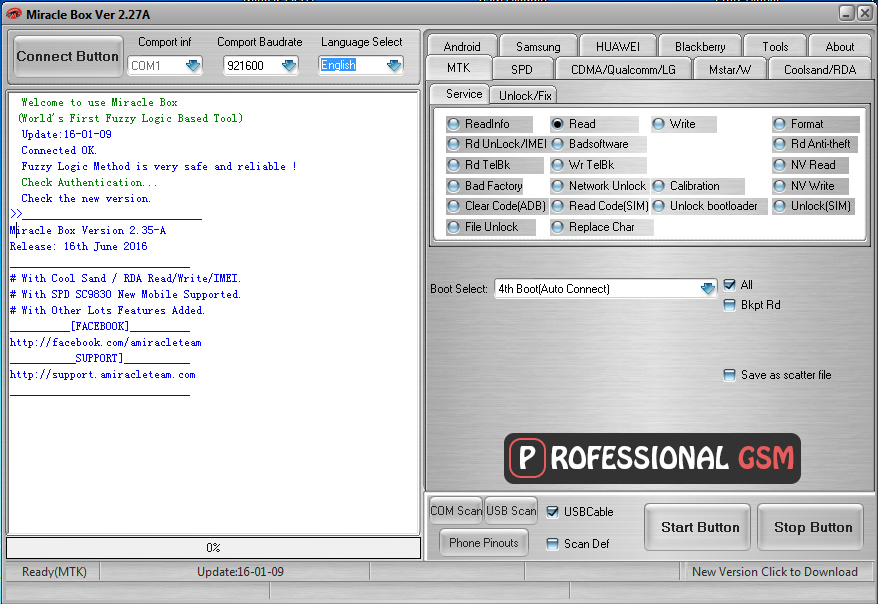Viewport: 878px width, 604px height.
Task: Choose the Network Unlock radio option
Action: coord(599,186)
